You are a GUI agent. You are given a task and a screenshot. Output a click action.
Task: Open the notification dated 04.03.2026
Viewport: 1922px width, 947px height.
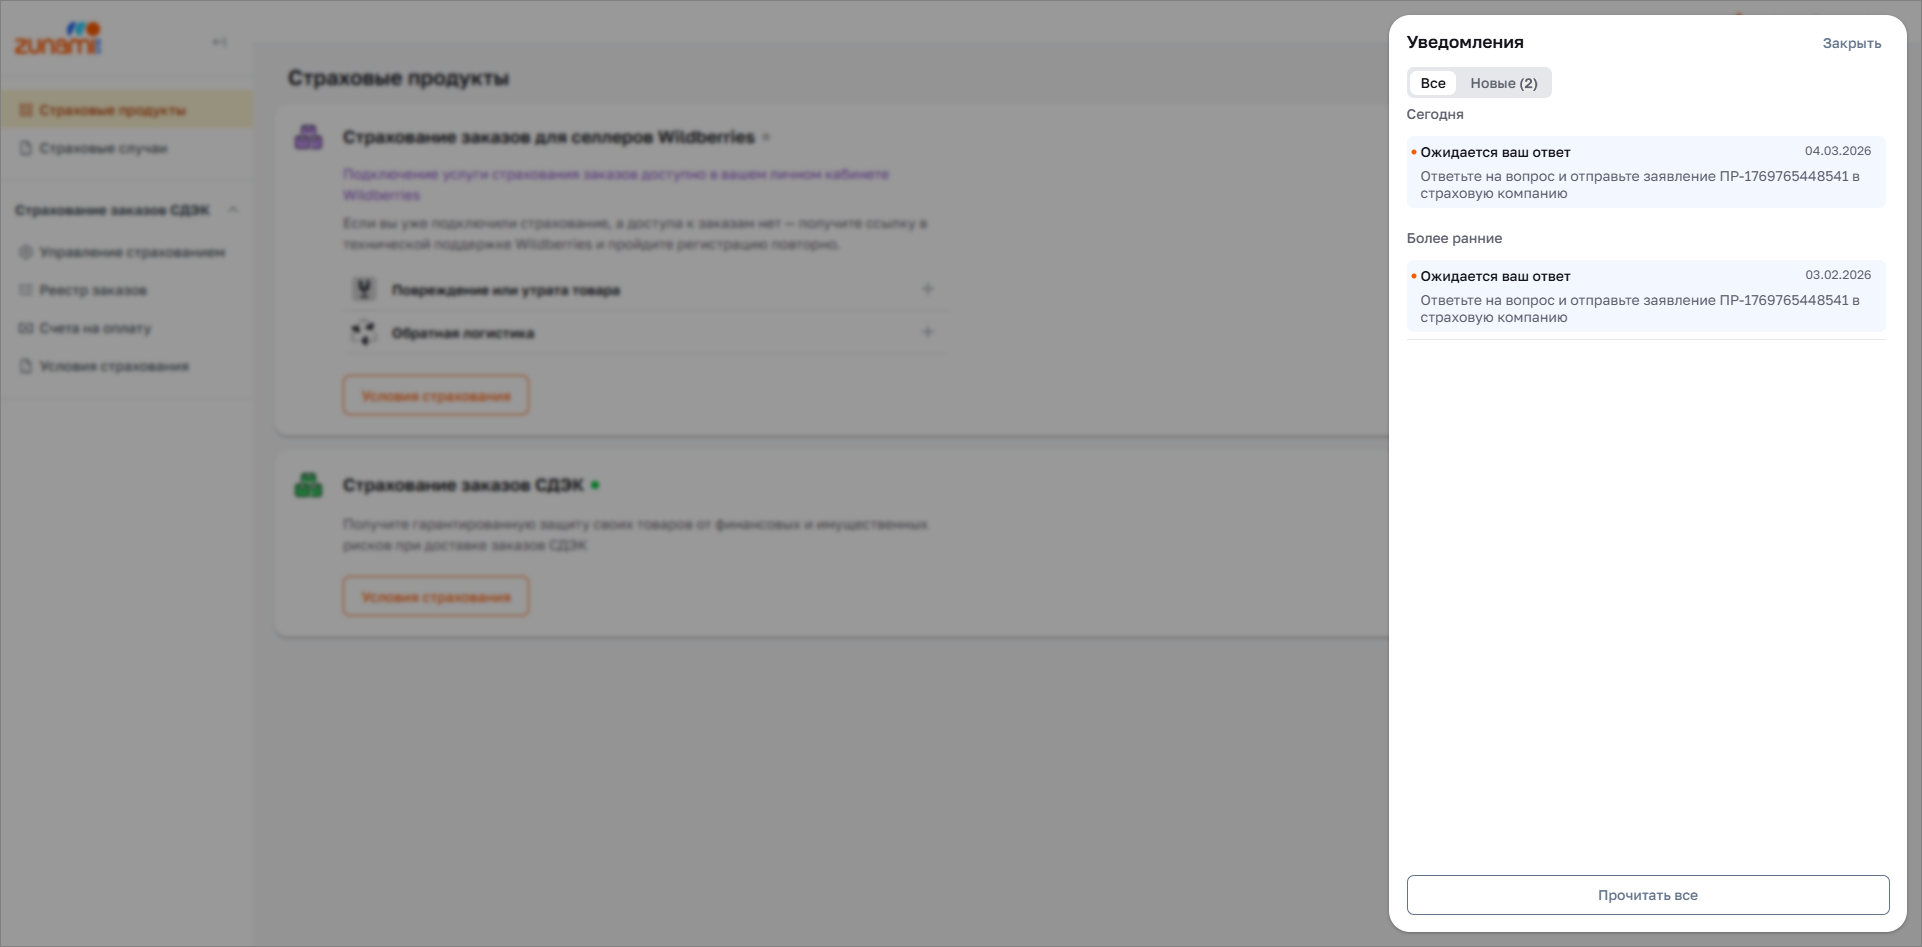[x=1645, y=172]
